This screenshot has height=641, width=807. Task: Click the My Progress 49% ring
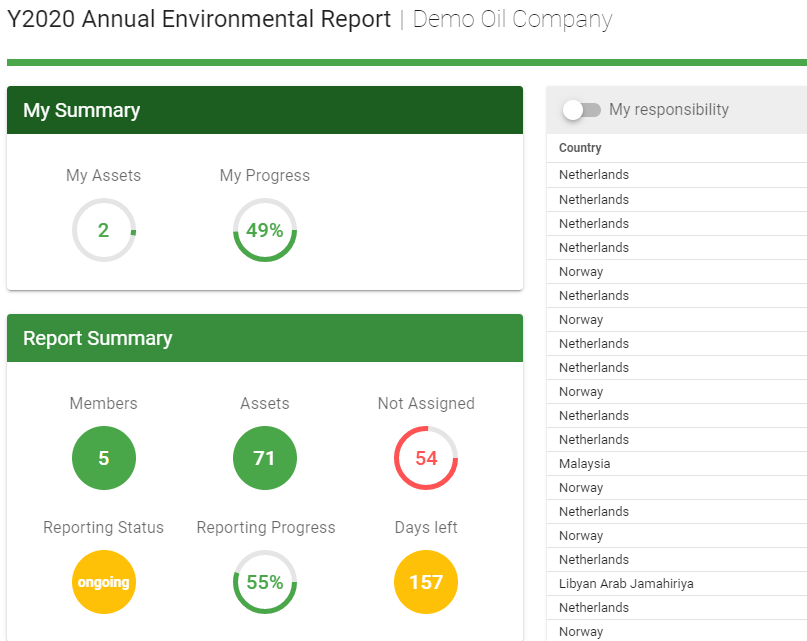pyautogui.click(x=265, y=230)
